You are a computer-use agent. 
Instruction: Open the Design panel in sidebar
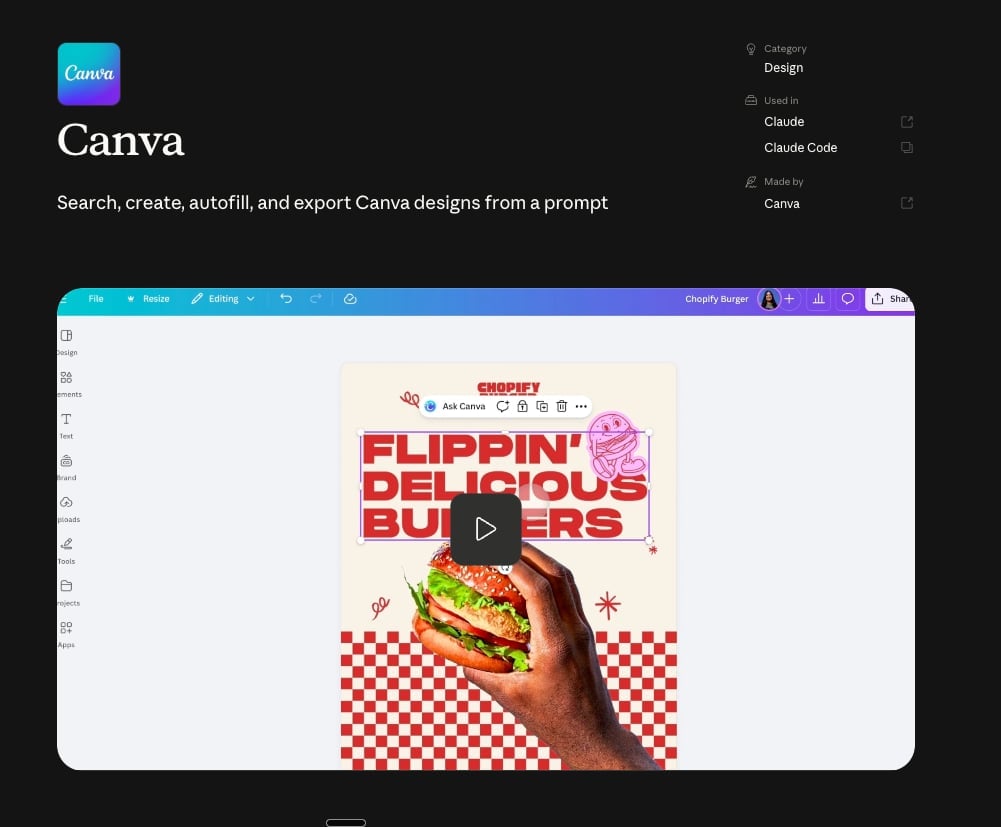pyautogui.click(x=66, y=342)
